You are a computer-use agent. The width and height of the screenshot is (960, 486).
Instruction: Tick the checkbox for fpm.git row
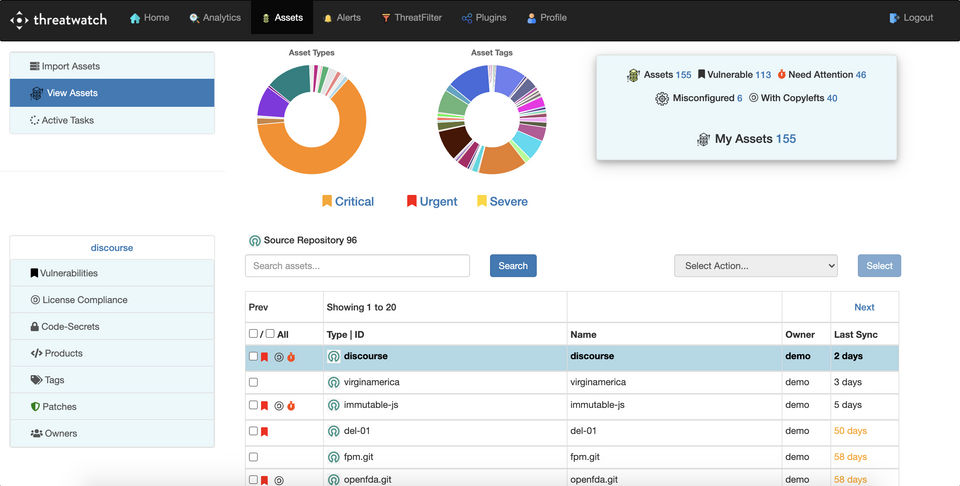click(x=253, y=457)
